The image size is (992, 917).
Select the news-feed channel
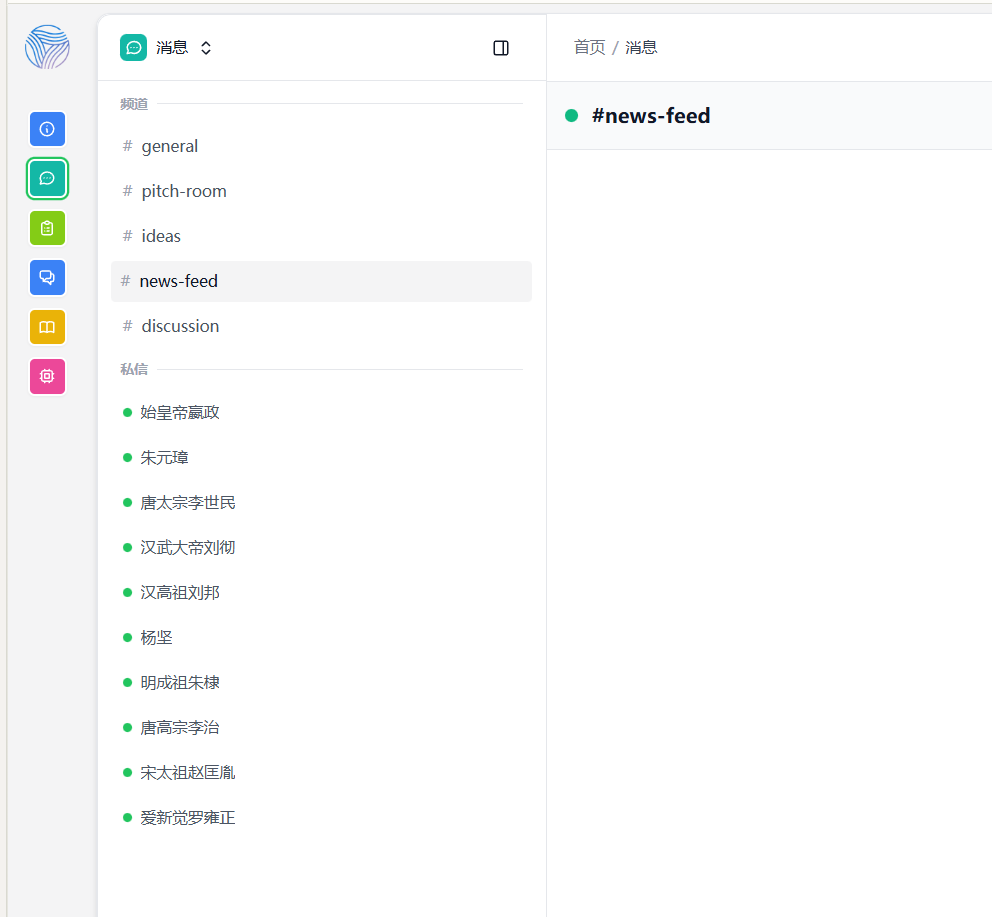tap(321, 281)
